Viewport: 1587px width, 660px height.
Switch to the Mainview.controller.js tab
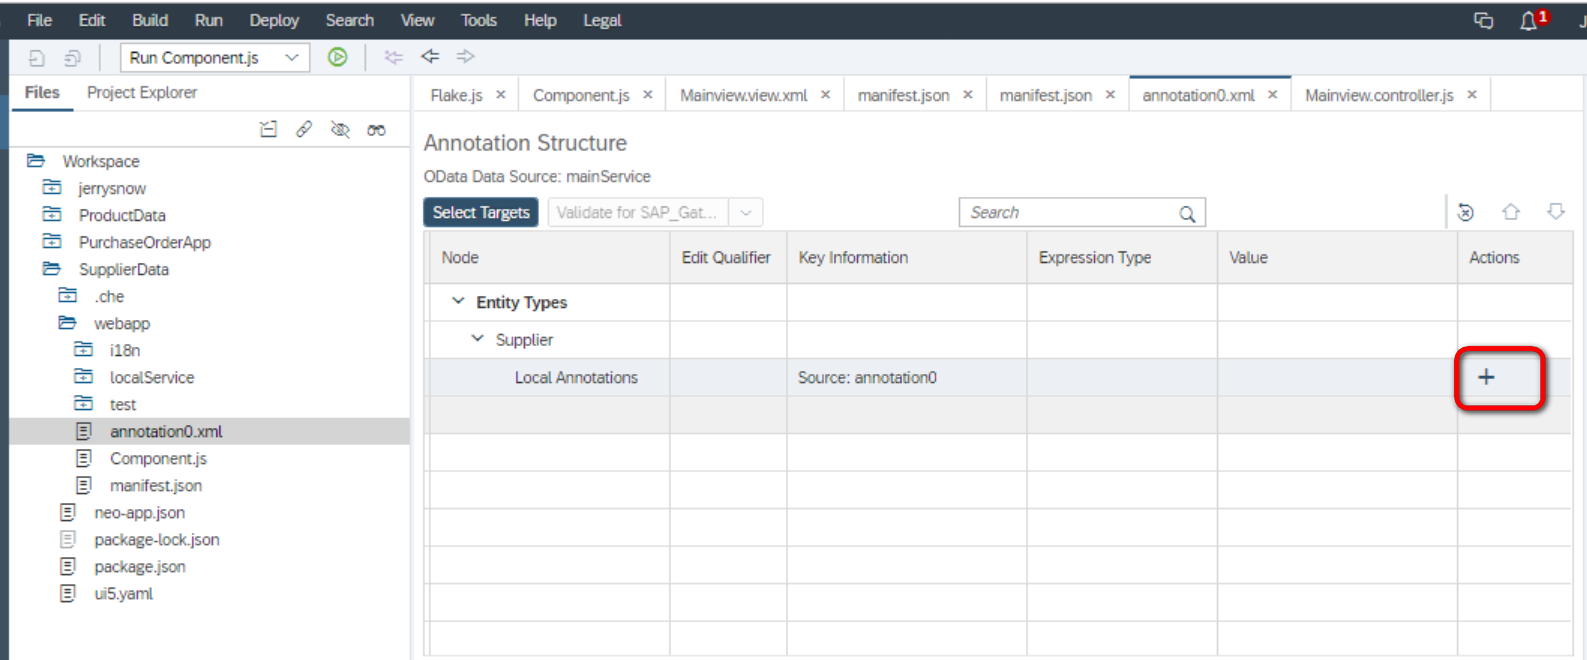point(1379,95)
